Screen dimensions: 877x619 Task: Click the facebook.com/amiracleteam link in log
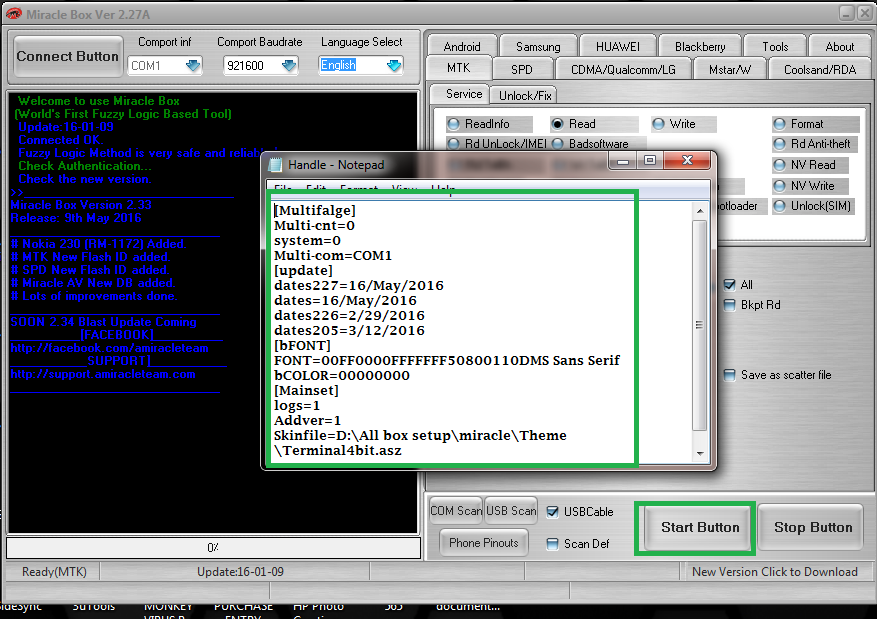[109, 348]
